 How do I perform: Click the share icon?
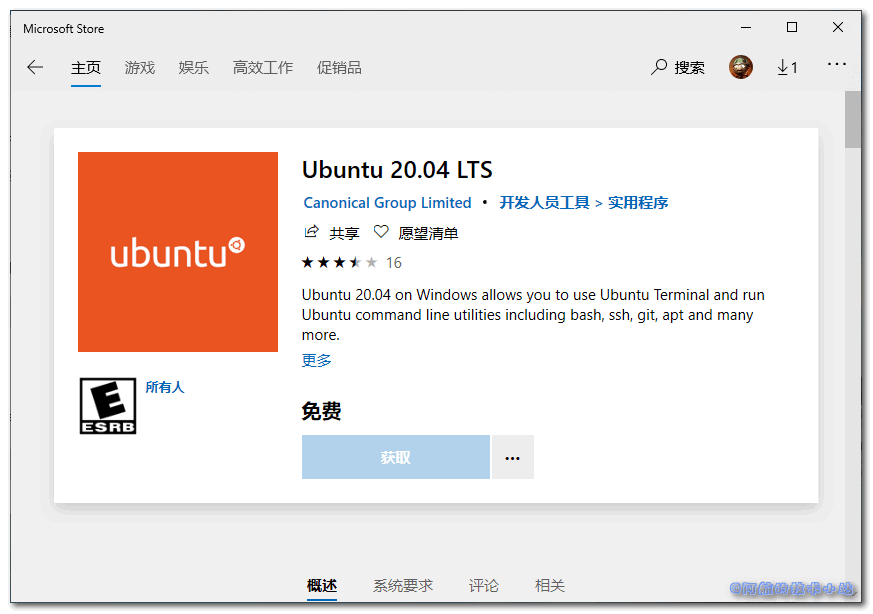point(311,232)
